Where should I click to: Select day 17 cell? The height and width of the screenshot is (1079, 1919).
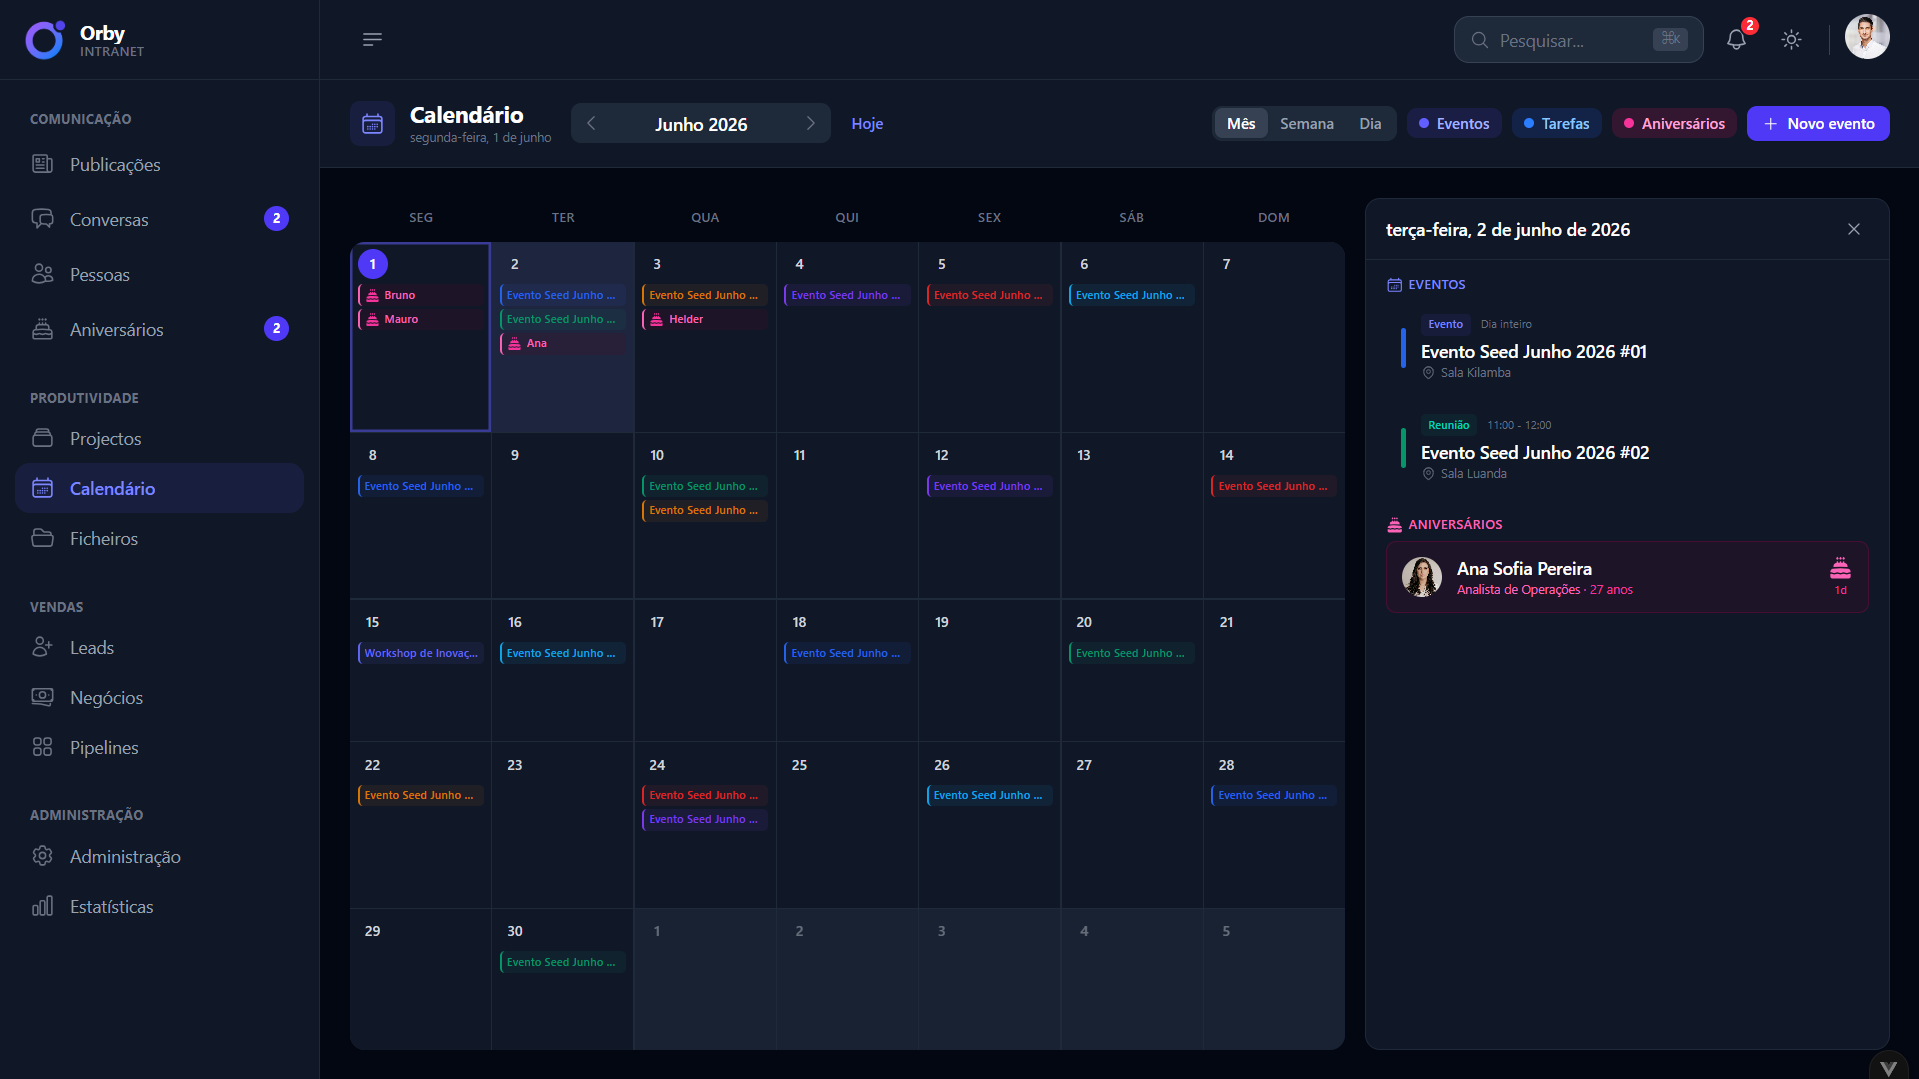[705, 670]
